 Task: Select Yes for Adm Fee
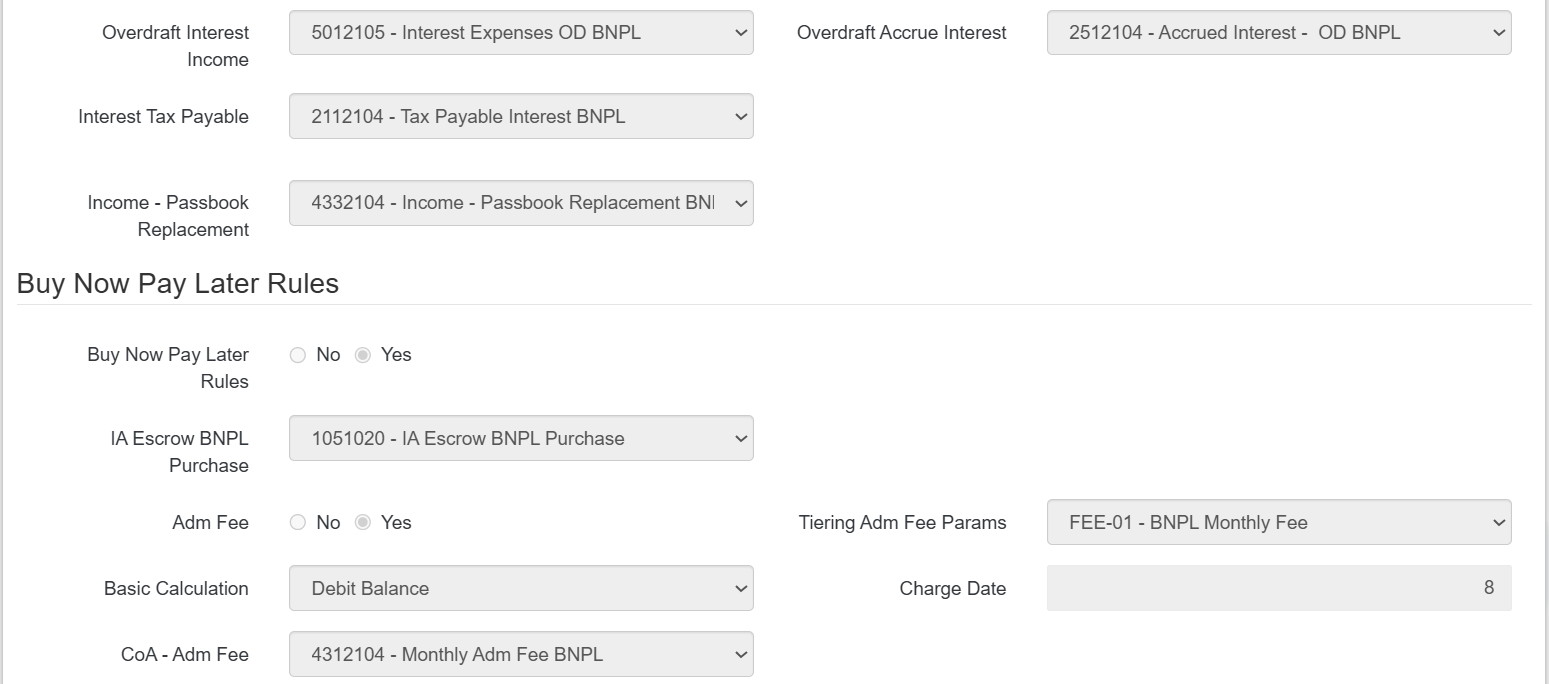[363, 522]
